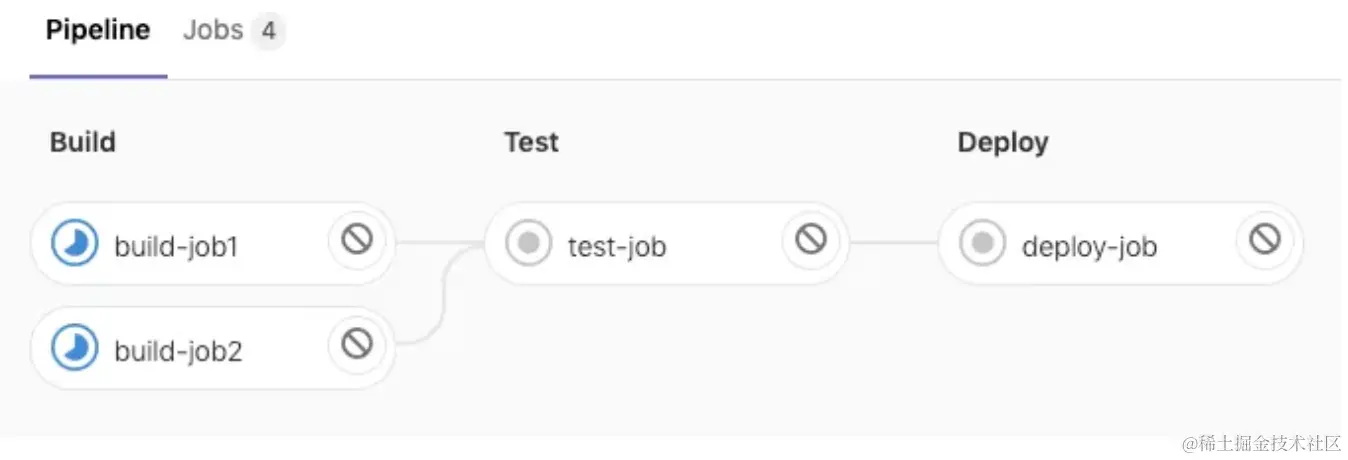Click the Jobs count badge showing 4
Image resolution: width=1348 pixels, height=460 pixels.
(267, 32)
